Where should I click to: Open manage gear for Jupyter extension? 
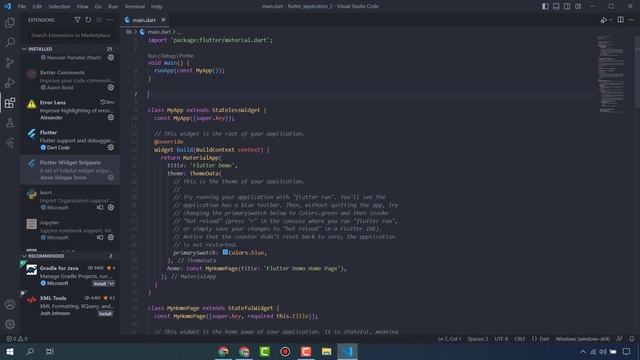[x=111, y=238]
